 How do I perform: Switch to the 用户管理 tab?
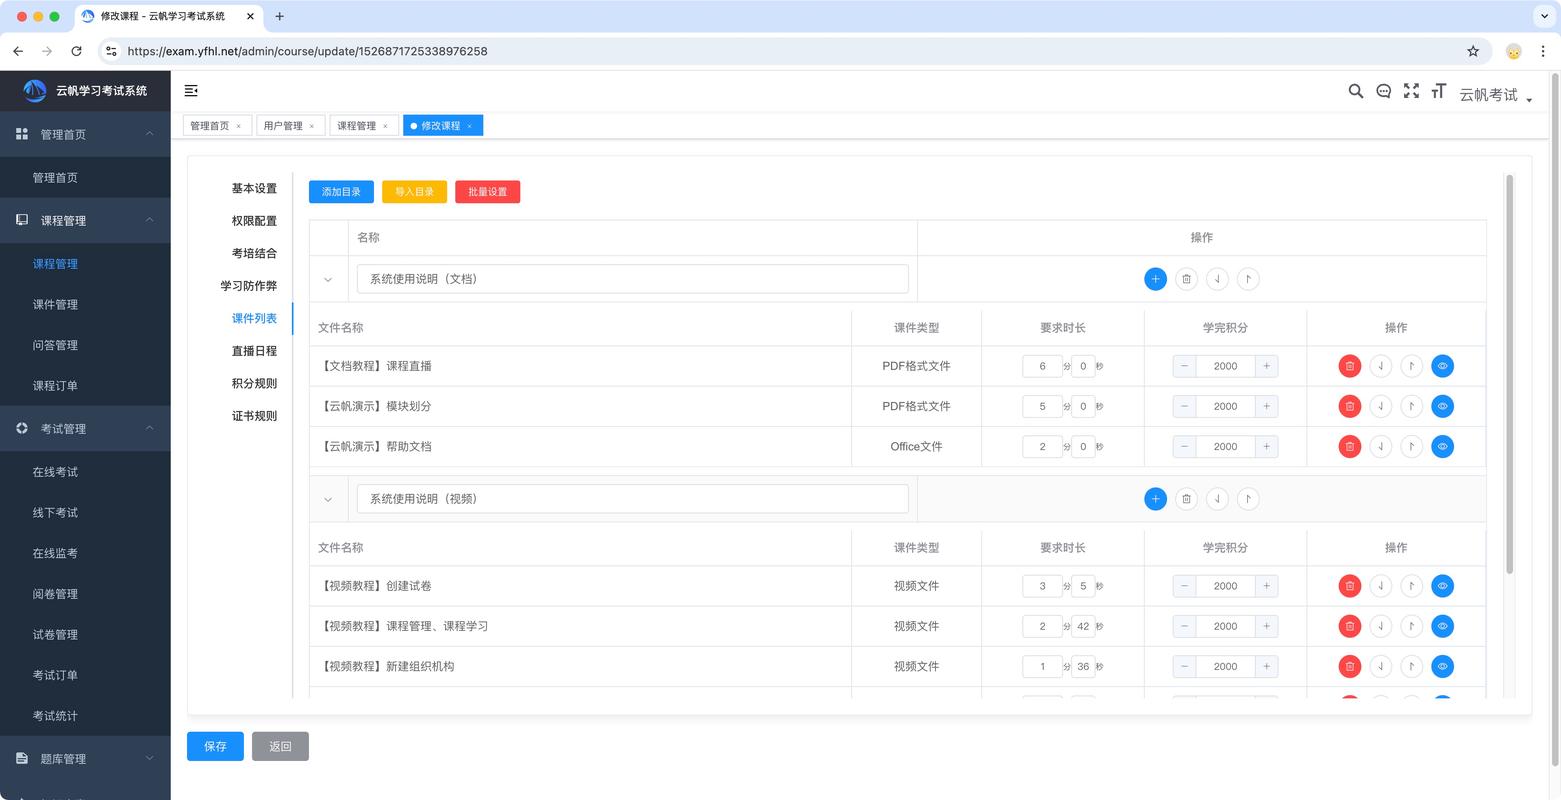click(x=283, y=126)
